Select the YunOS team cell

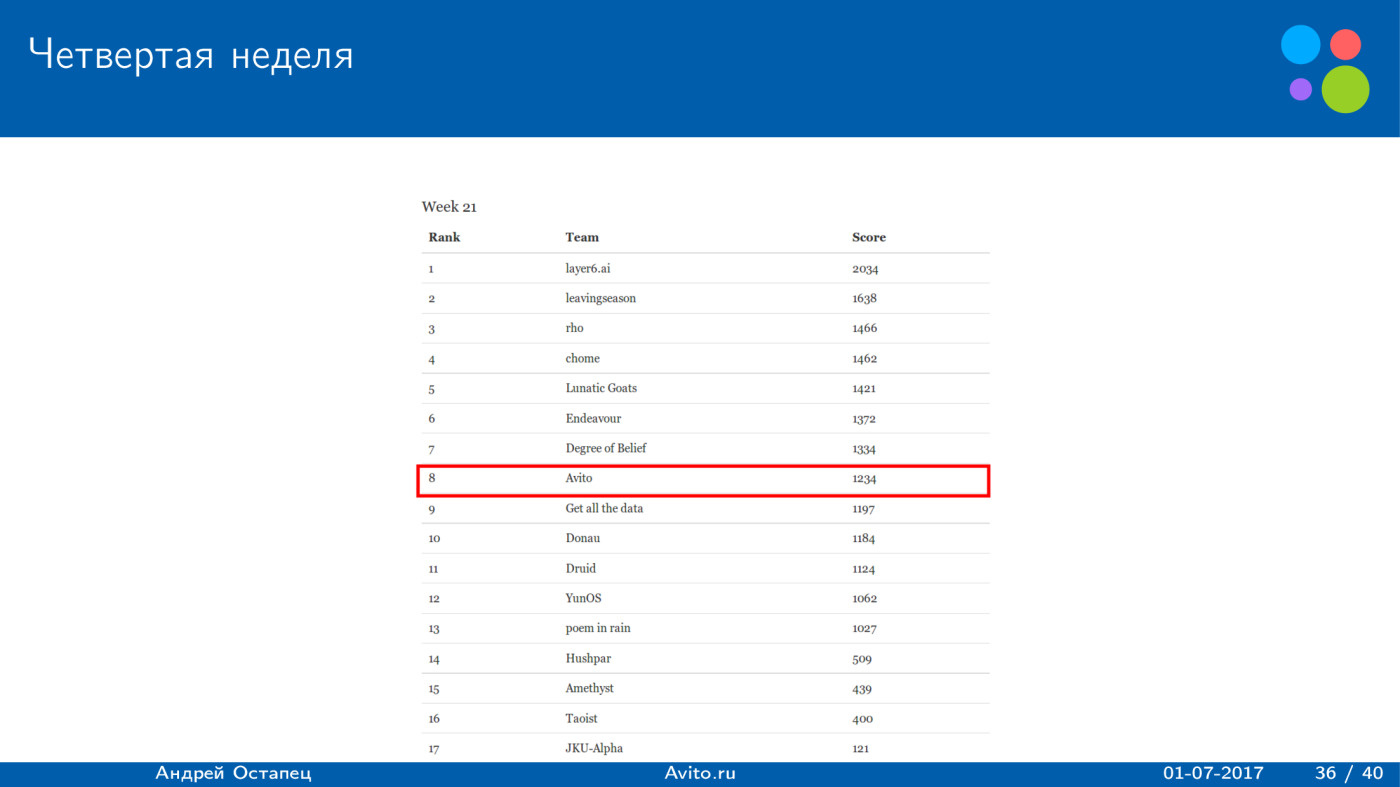click(583, 598)
